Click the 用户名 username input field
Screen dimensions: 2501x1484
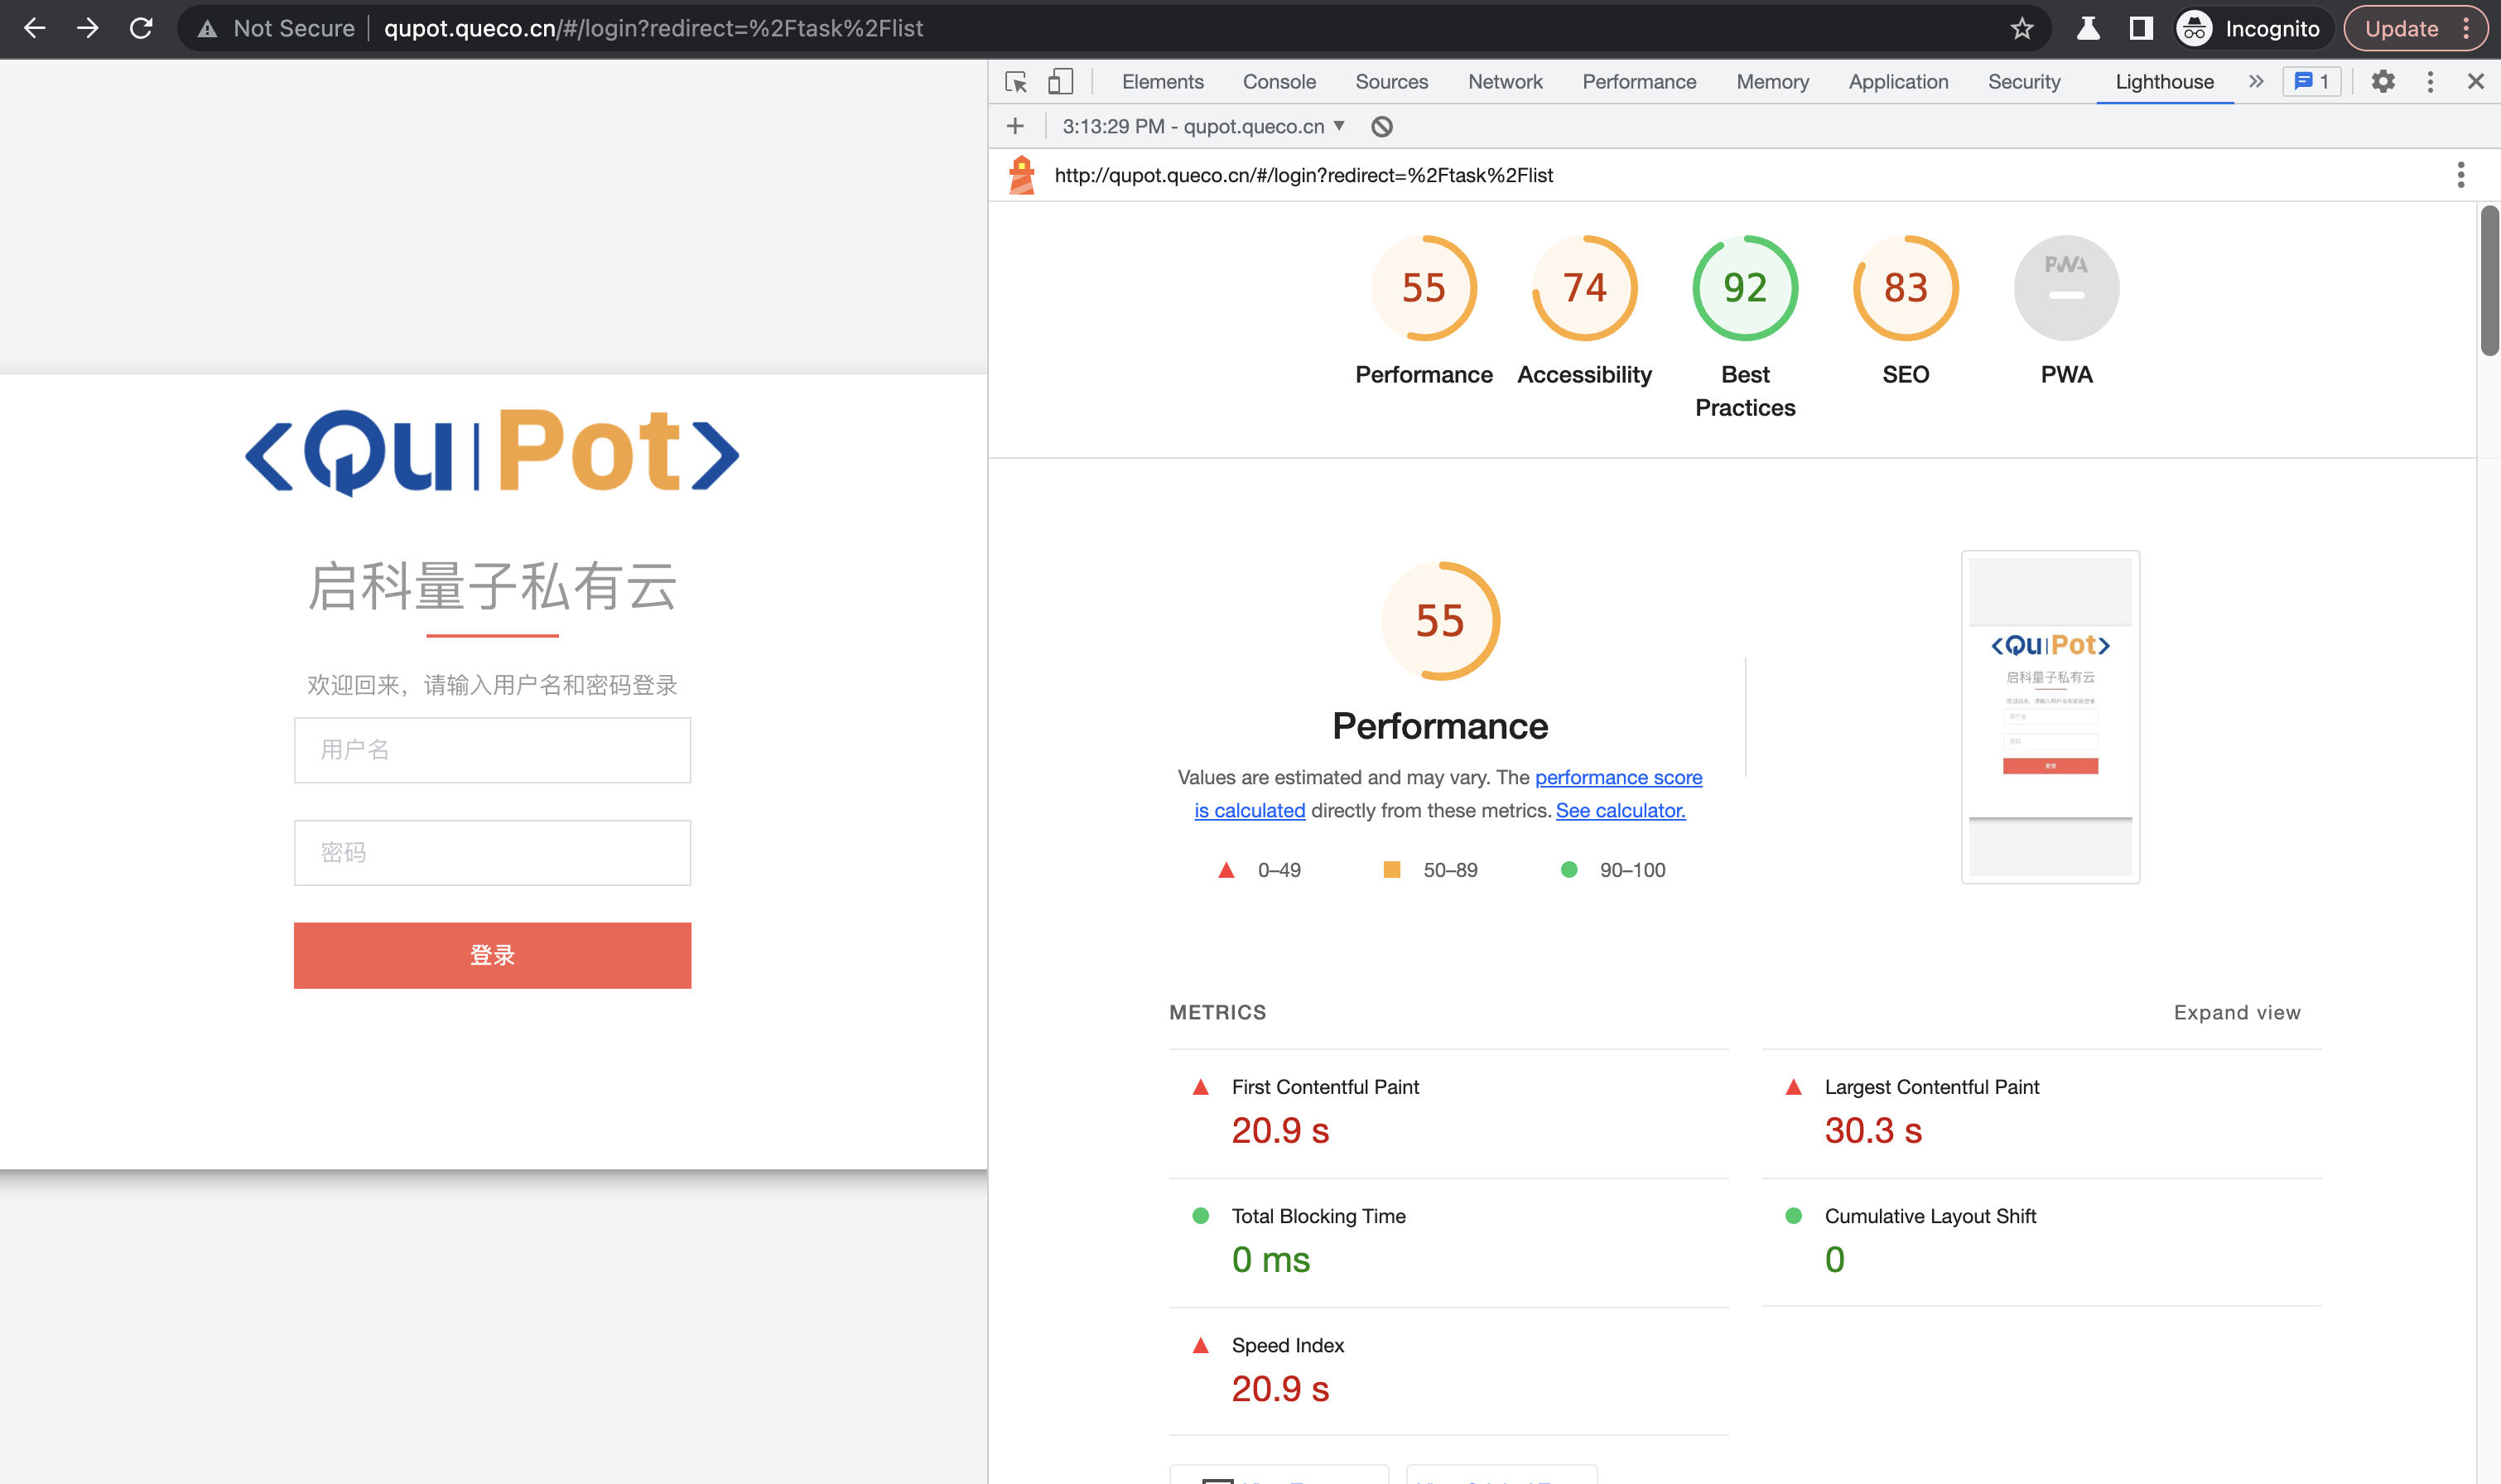[x=492, y=750]
